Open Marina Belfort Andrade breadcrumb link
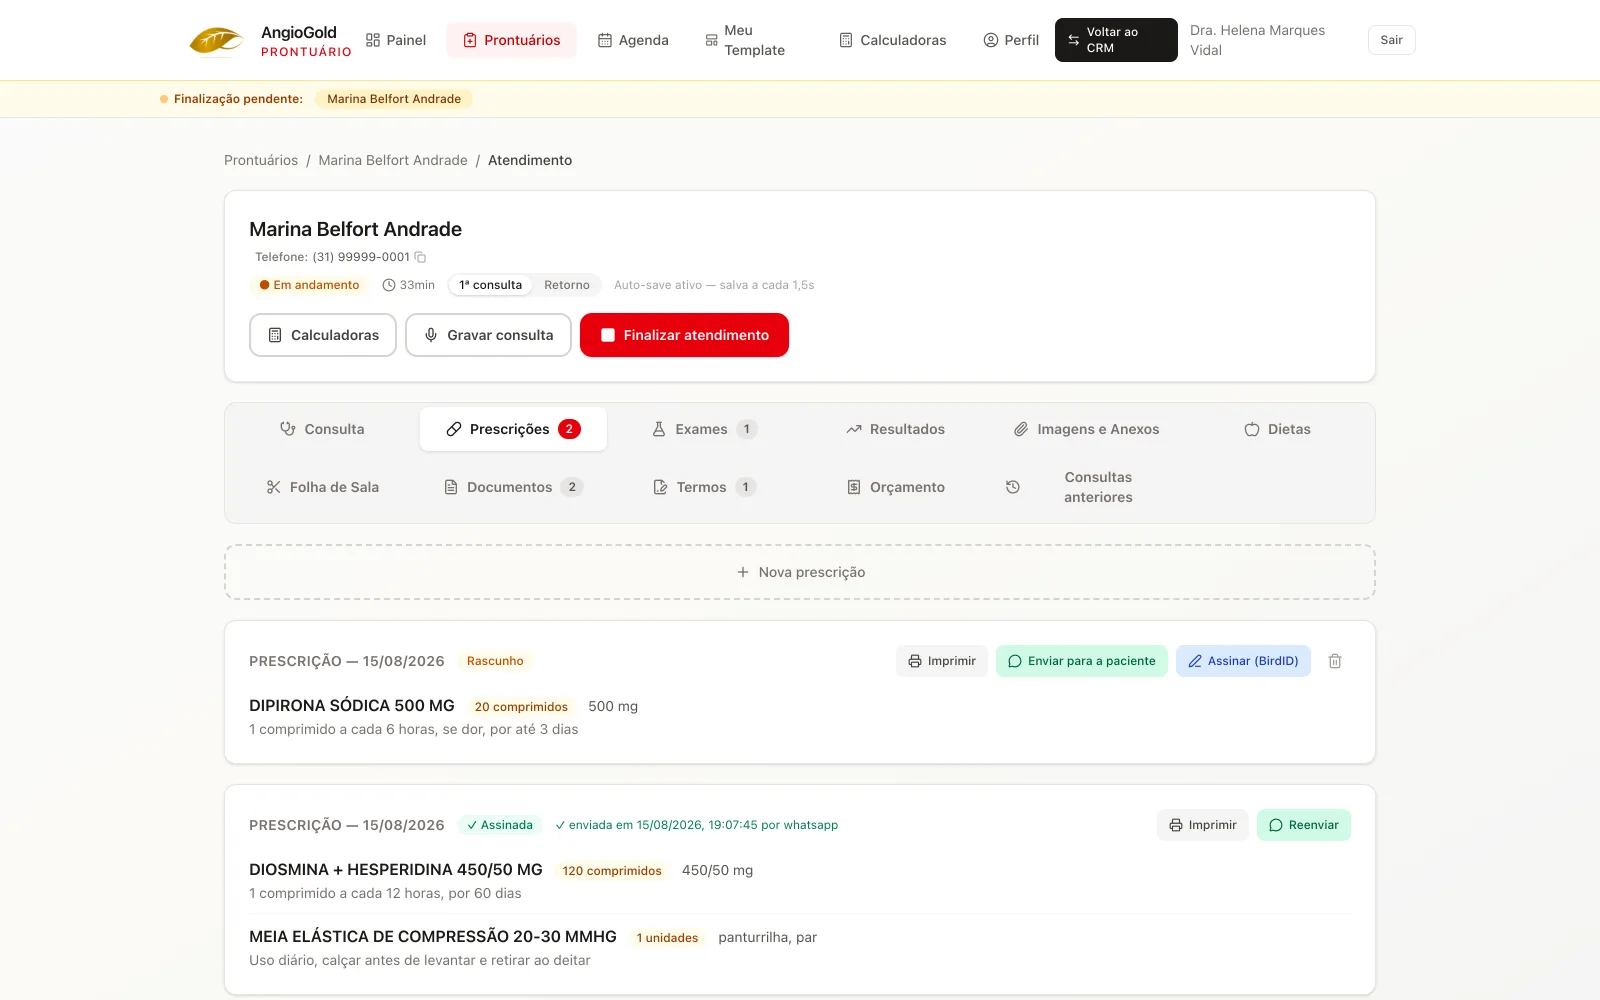1600x1000 pixels. tap(393, 160)
